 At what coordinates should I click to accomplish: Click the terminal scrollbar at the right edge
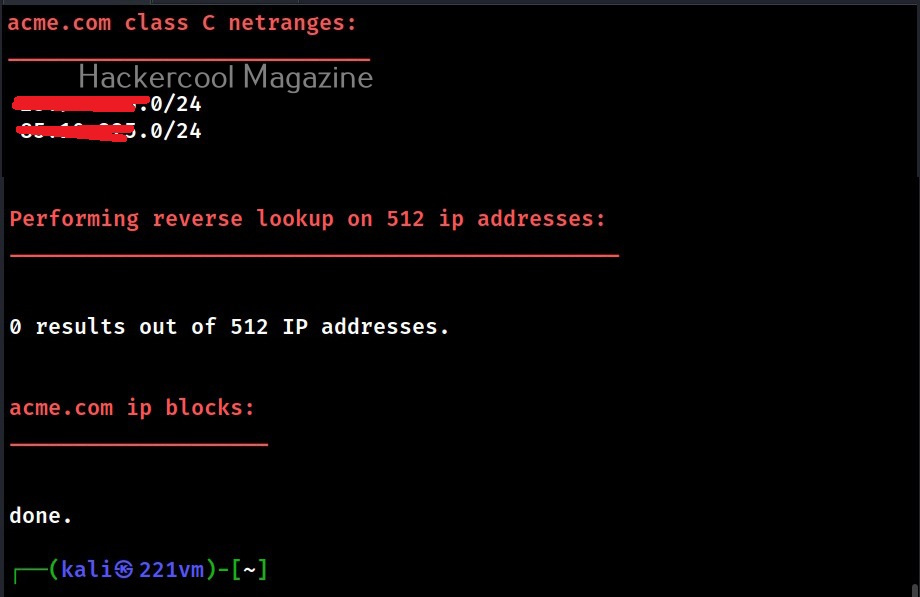click(916, 589)
